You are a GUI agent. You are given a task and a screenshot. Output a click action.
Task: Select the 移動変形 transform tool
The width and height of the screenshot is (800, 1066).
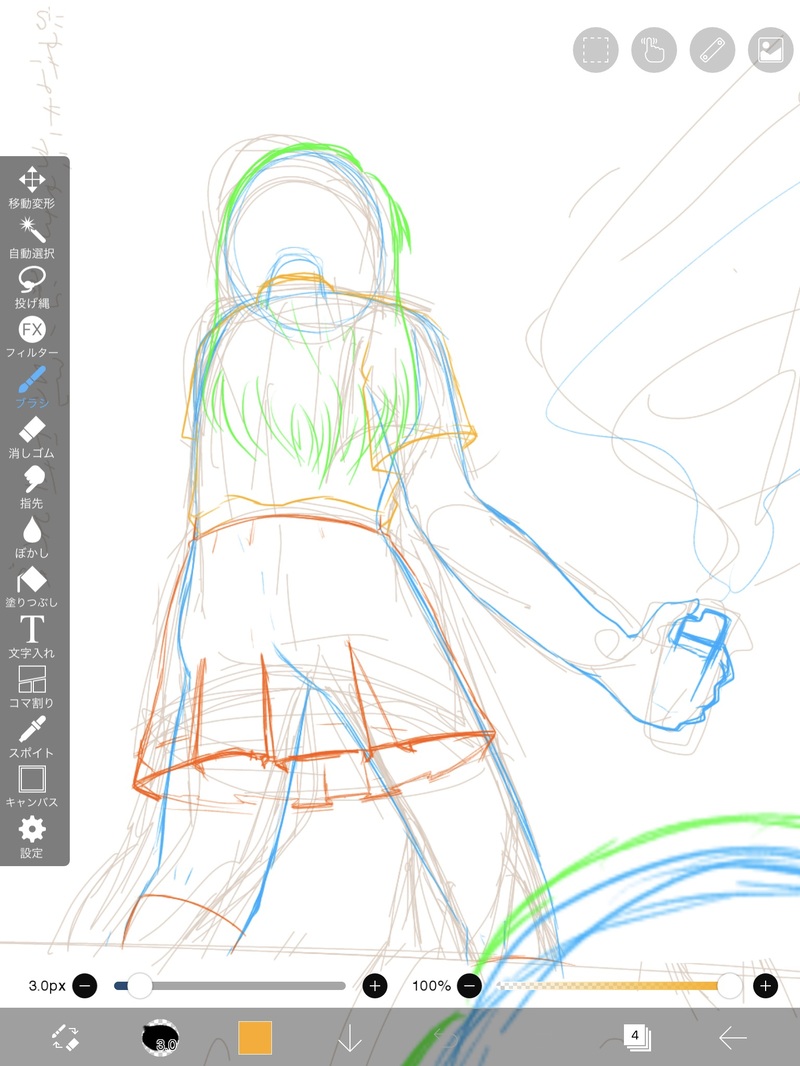pos(32,188)
